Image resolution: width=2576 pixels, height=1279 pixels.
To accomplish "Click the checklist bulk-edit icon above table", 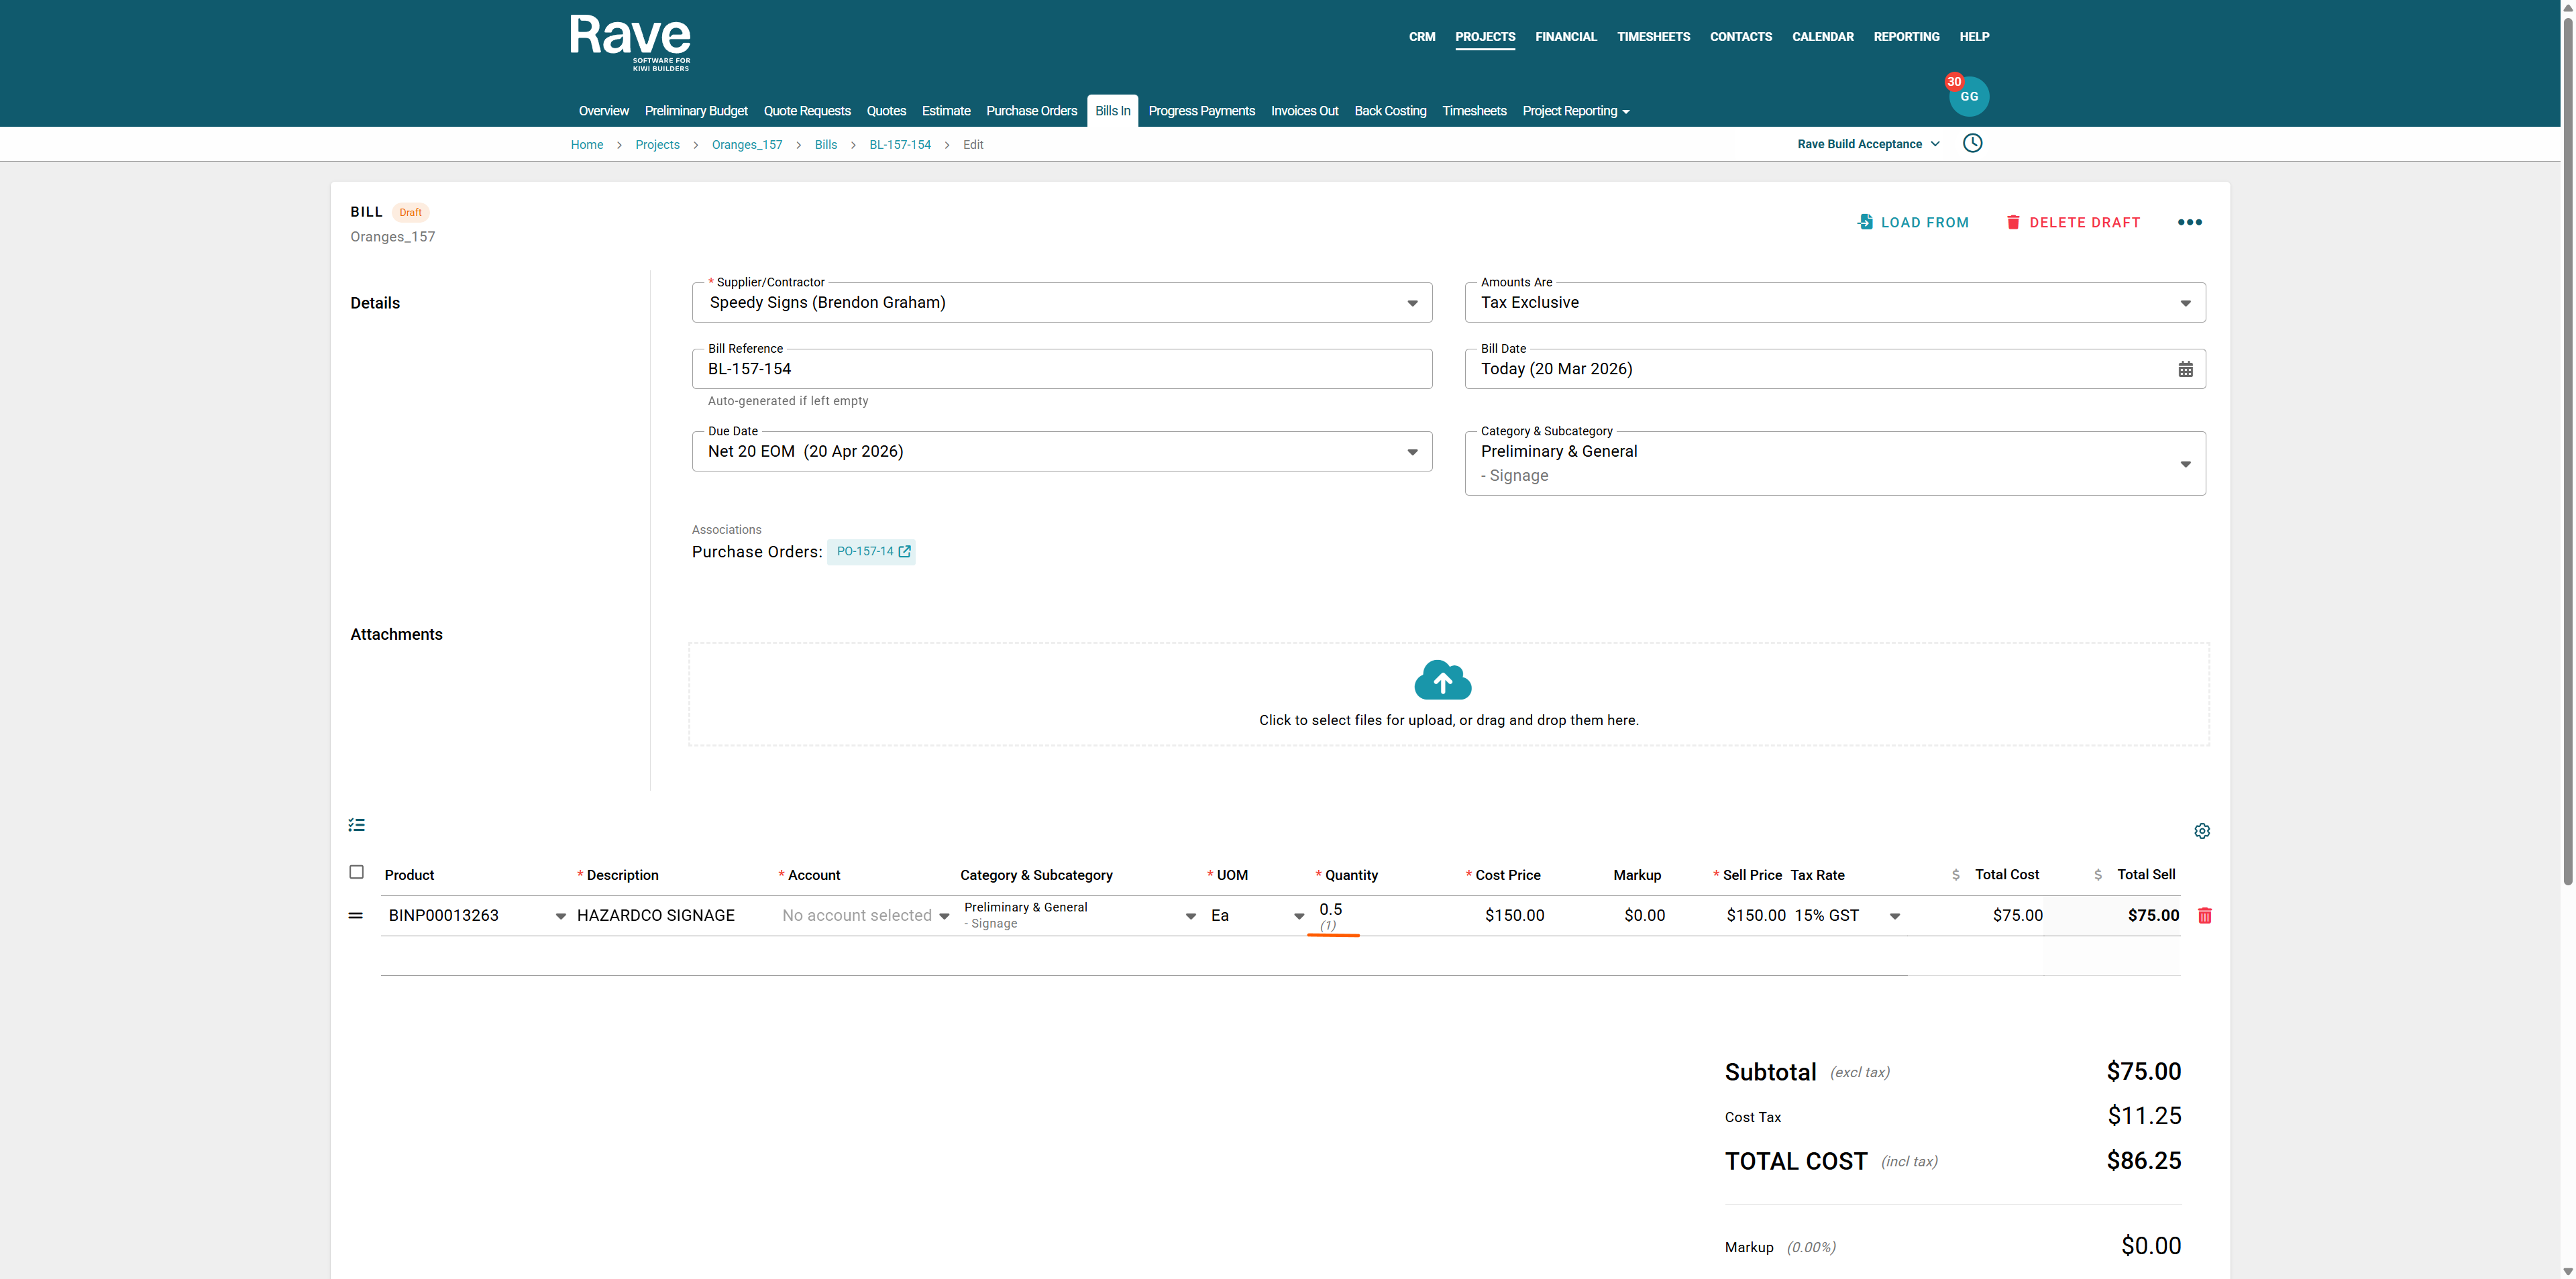I will coord(356,825).
